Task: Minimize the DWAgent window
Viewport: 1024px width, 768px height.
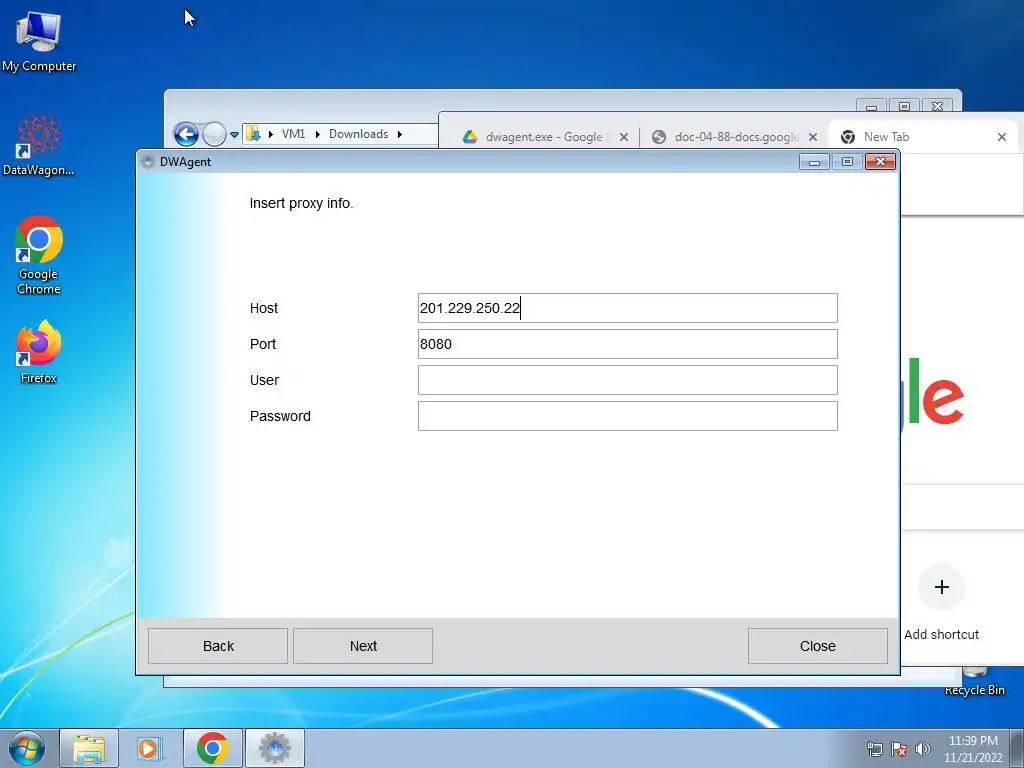Action: pos(814,162)
